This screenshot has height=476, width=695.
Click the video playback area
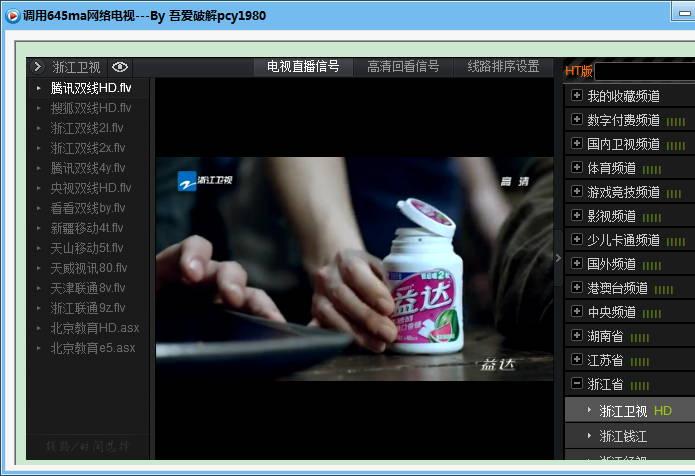pyautogui.click(x=354, y=268)
